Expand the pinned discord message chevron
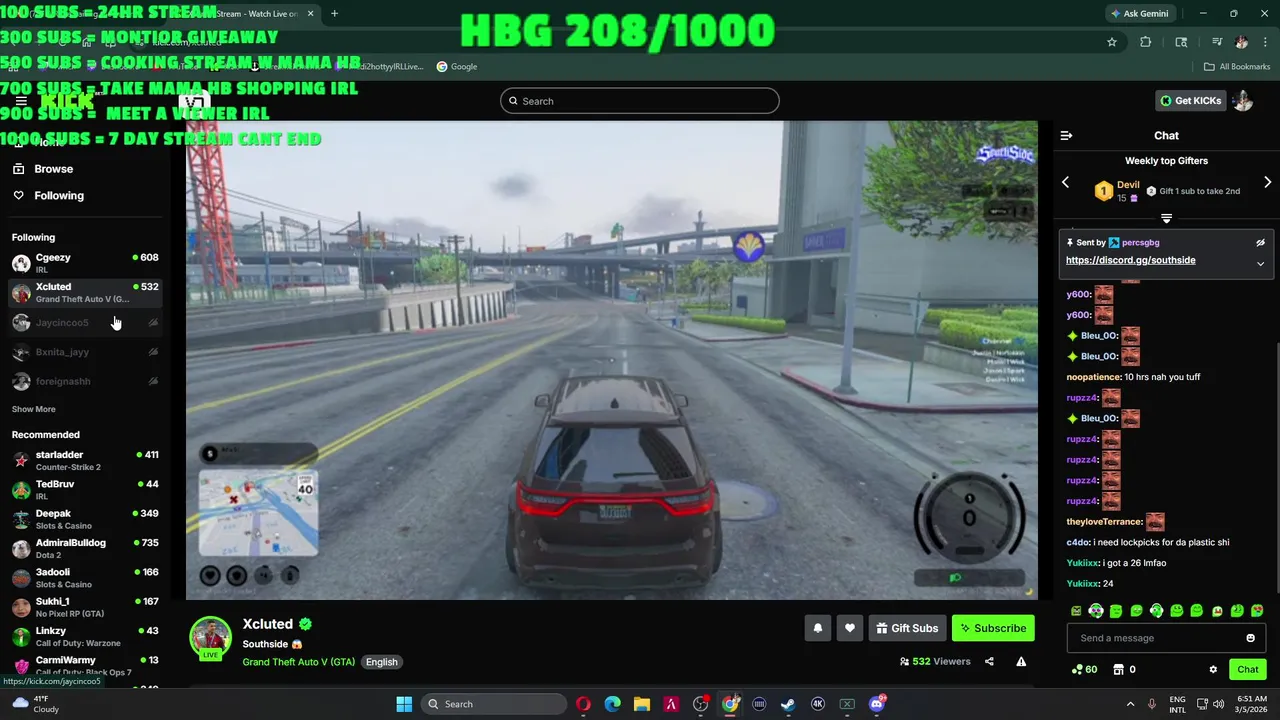 1260,264
